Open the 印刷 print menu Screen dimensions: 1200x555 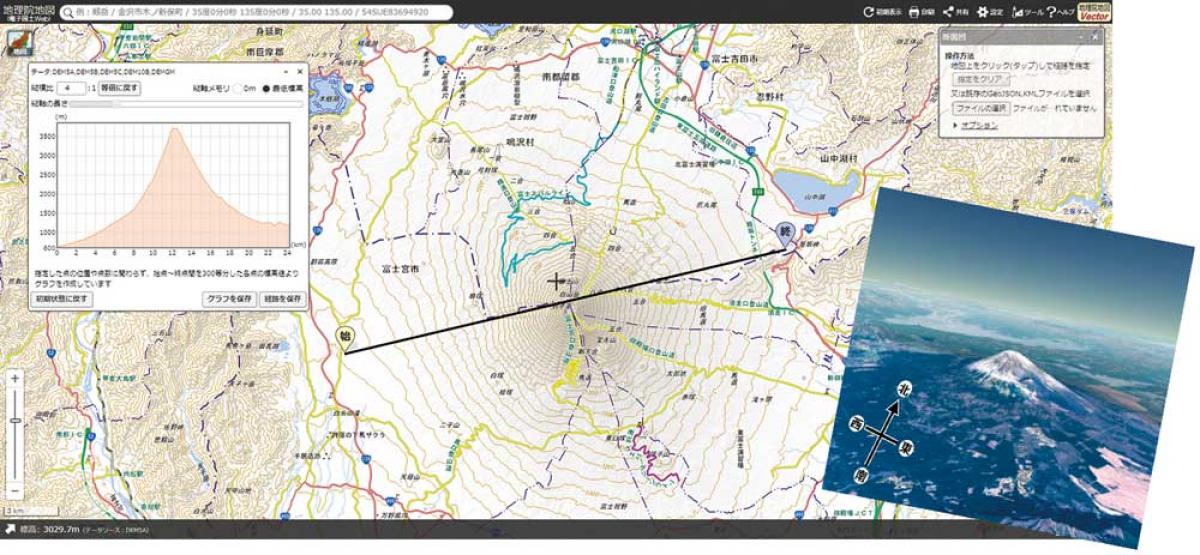[x=922, y=12]
